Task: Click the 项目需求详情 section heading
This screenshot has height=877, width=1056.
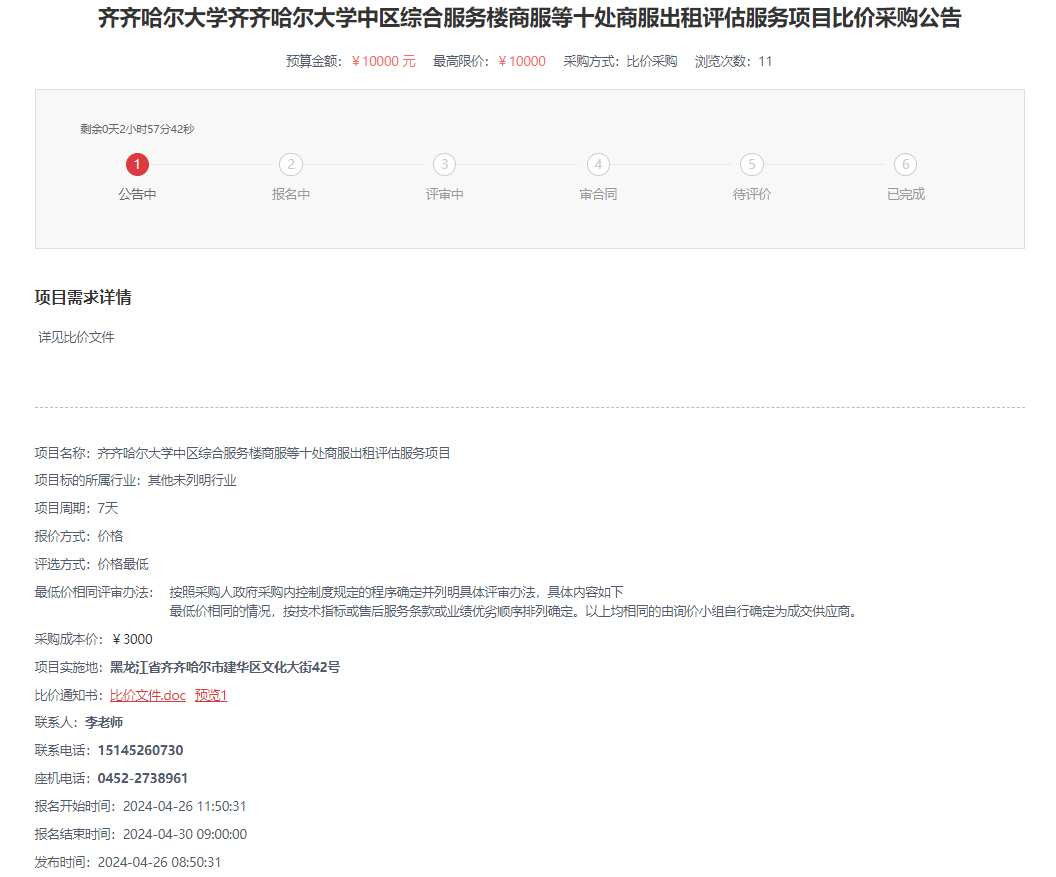Action: 83,298
